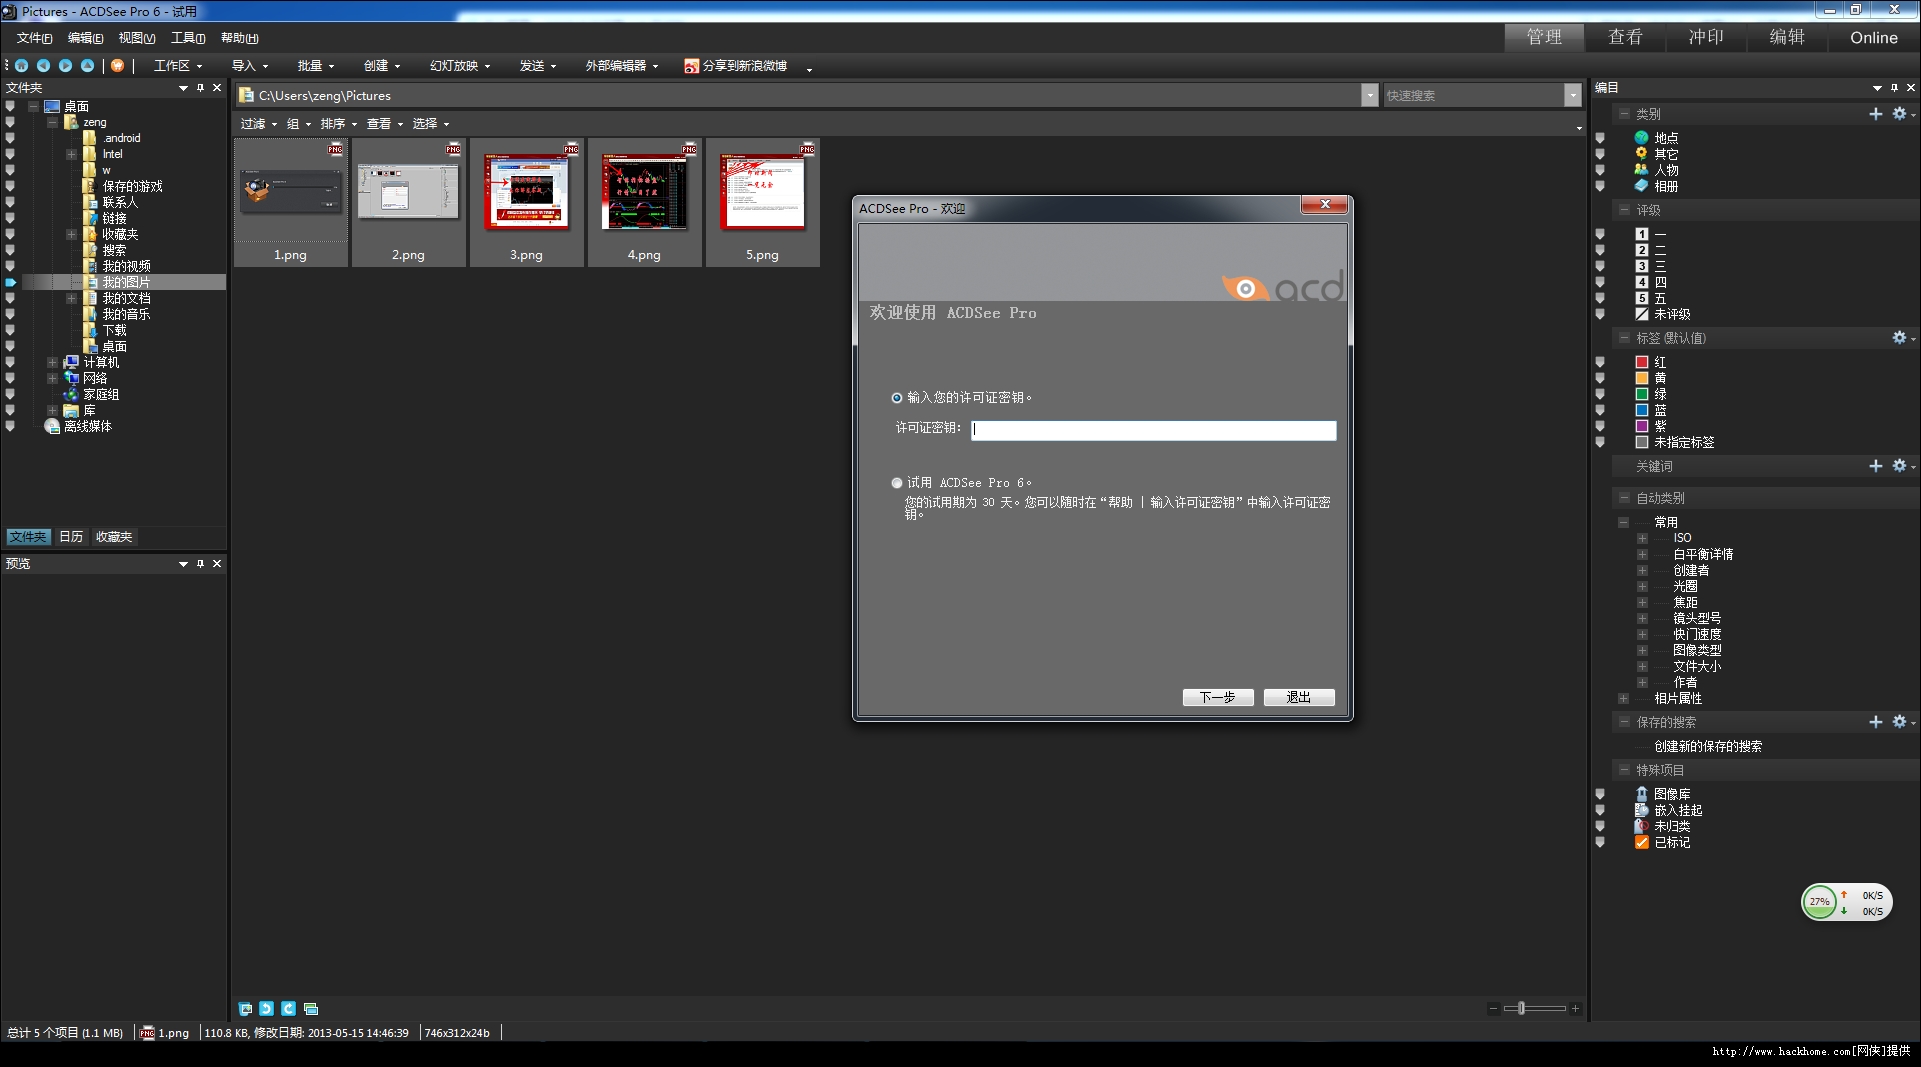The width and height of the screenshot is (1921, 1067).
Task: Select 我的文档 folder in tree
Action: 126,298
